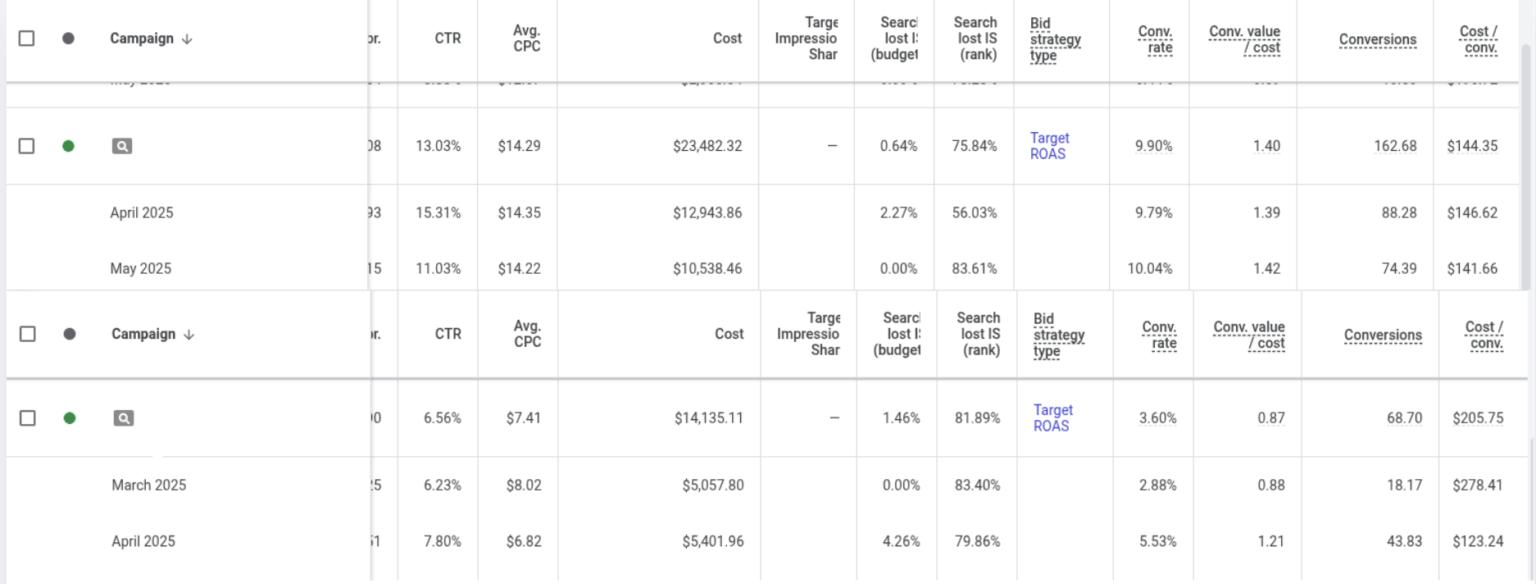
Task: Toggle select-all checkbox in topmost header row
Action: click(x=27, y=39)
